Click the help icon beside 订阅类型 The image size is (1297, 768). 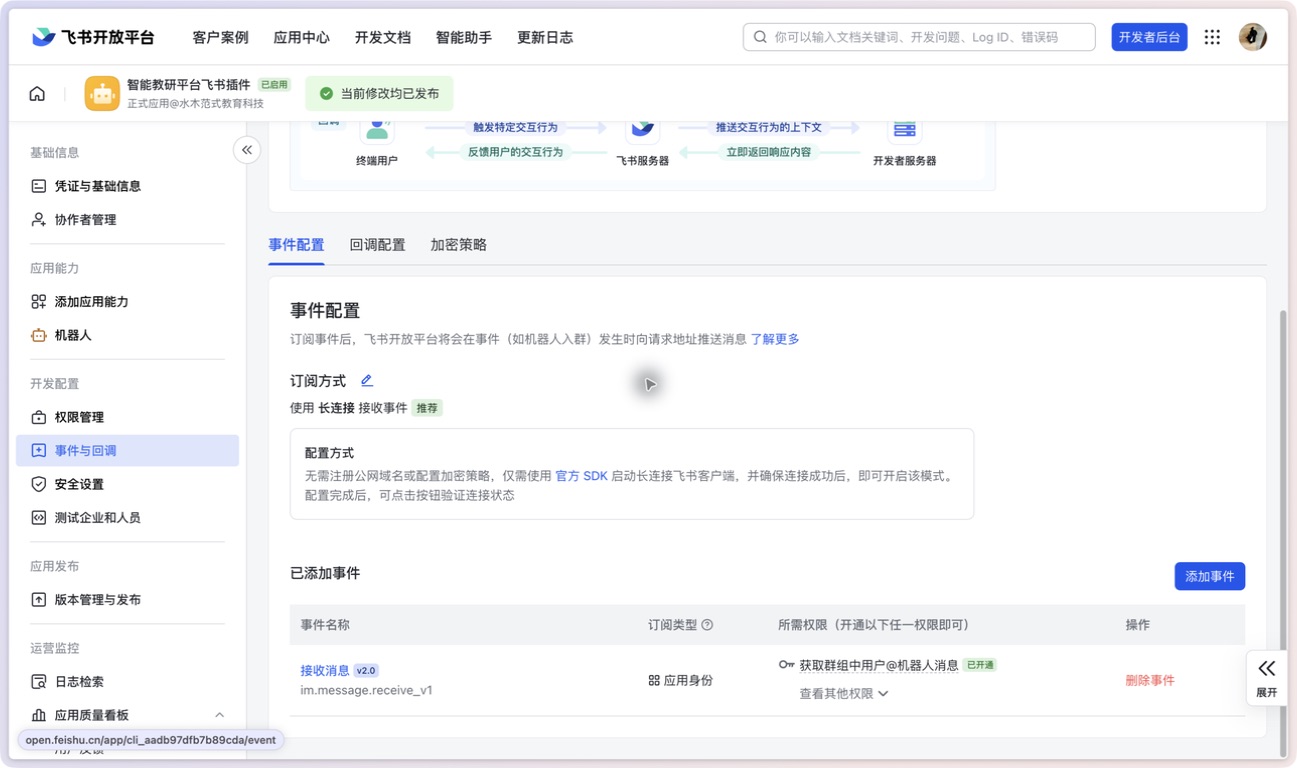pyautogui.click(x=707, y=625)
